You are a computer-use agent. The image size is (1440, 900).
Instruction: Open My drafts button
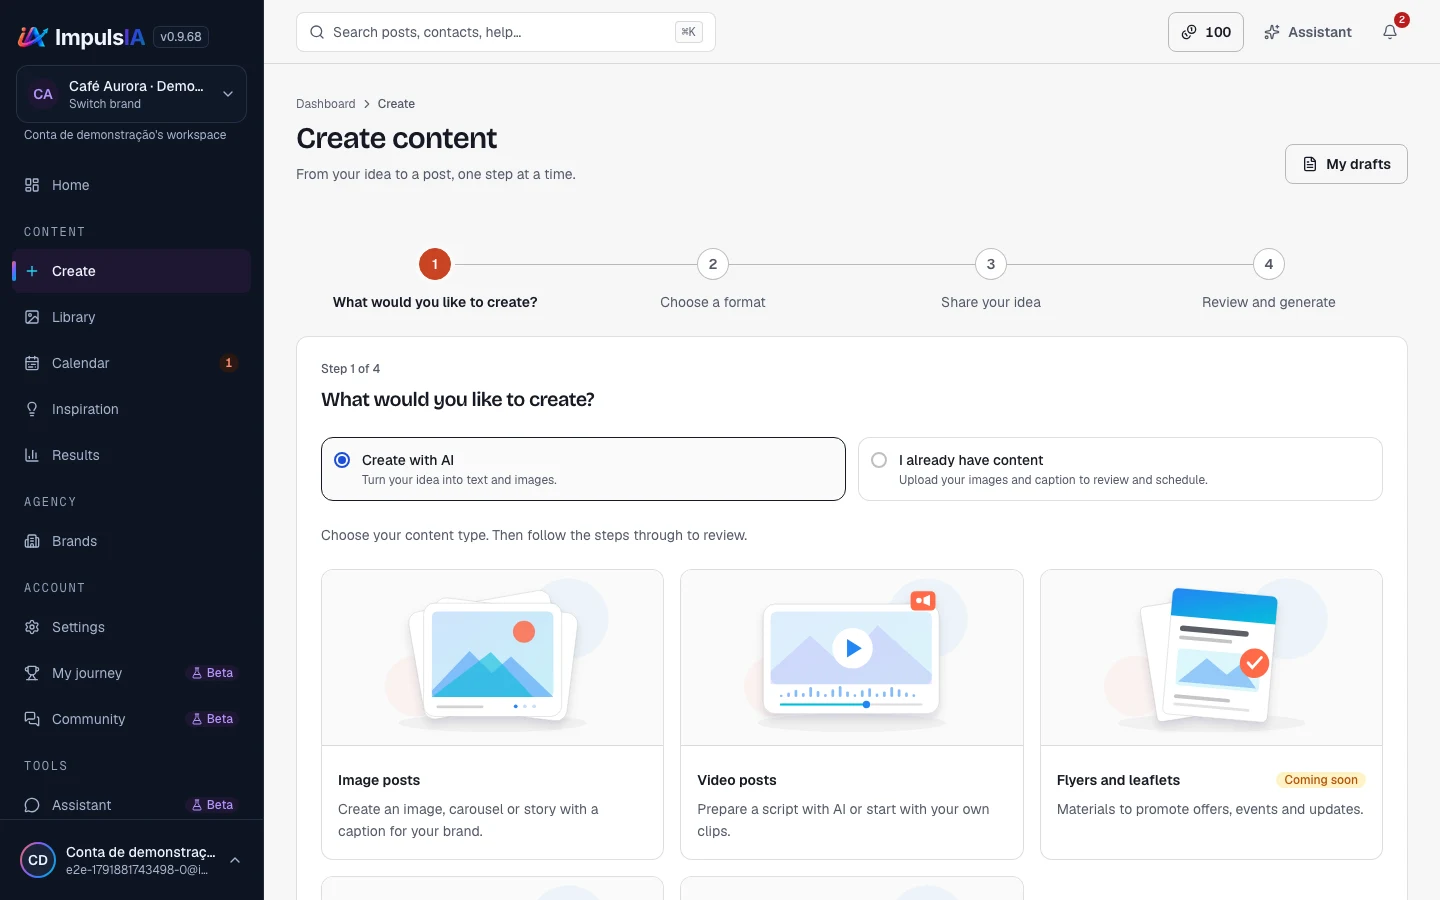click(1346, 164)
